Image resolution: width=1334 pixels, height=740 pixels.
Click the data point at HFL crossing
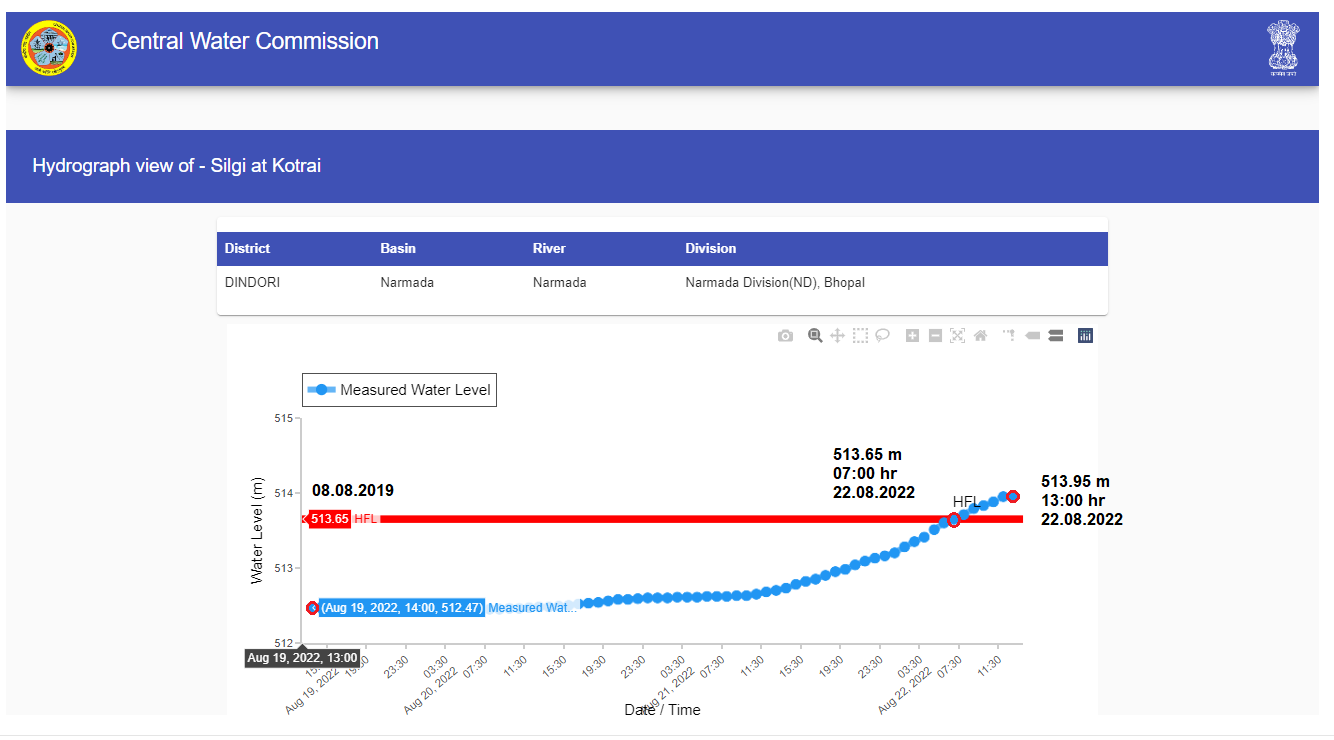click(x=953, y=520)
